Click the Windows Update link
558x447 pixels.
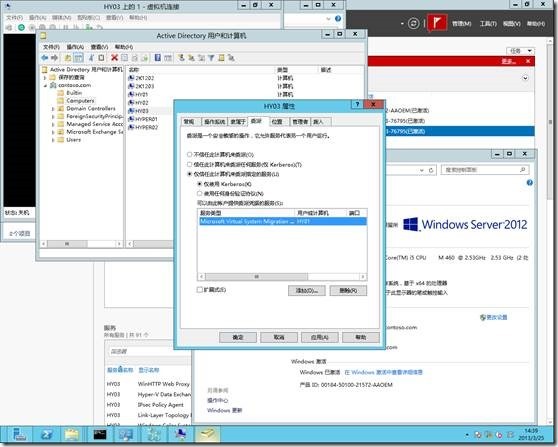(225, 410)
